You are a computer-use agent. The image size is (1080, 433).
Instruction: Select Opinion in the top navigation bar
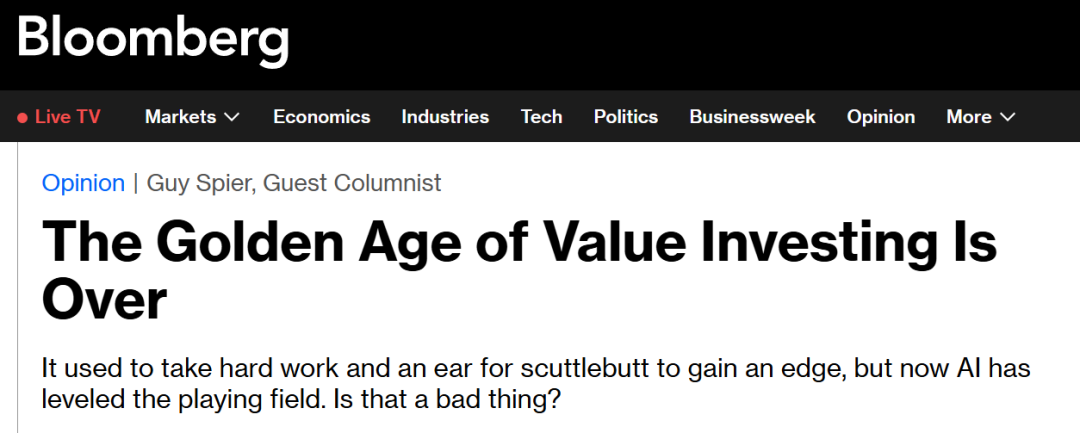click(880, 117)
